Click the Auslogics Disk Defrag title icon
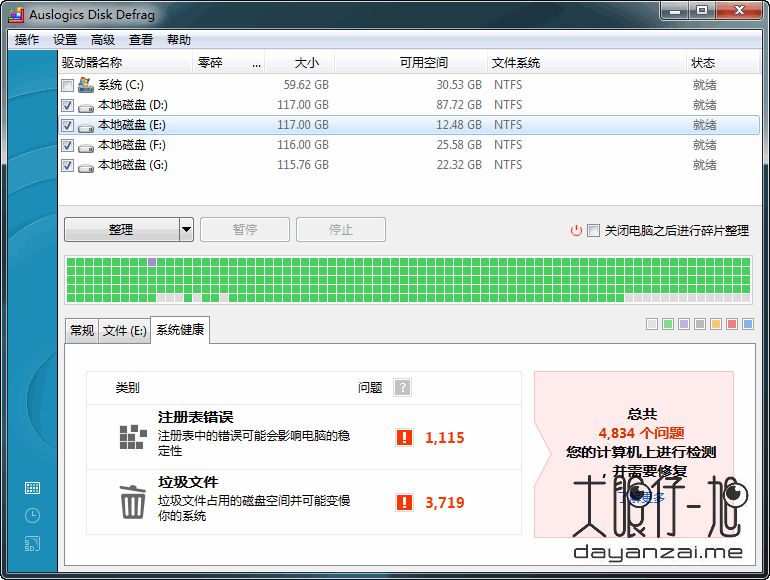The height and width of the screenshot is (580, 770). click(16, 15)
